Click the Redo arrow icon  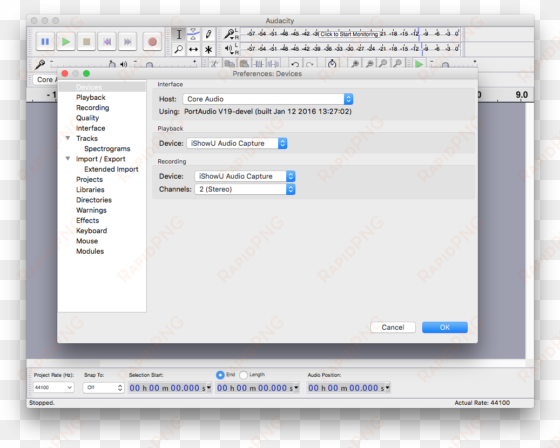point(310,65)
